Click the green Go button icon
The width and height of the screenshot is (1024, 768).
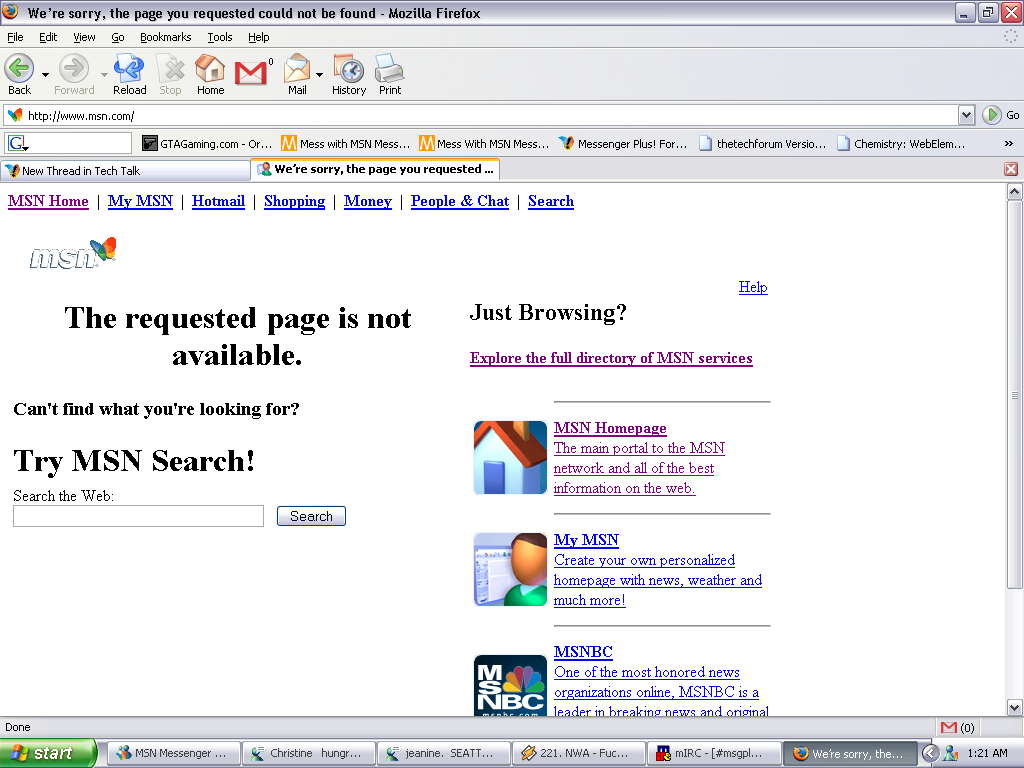(x=992, y=115)
